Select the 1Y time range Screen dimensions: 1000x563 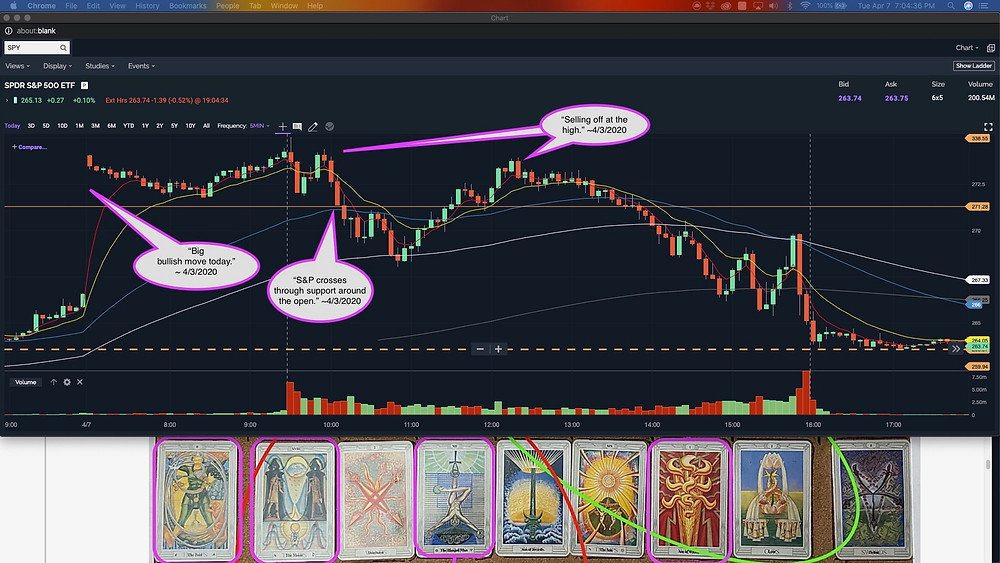coord(145,126)
